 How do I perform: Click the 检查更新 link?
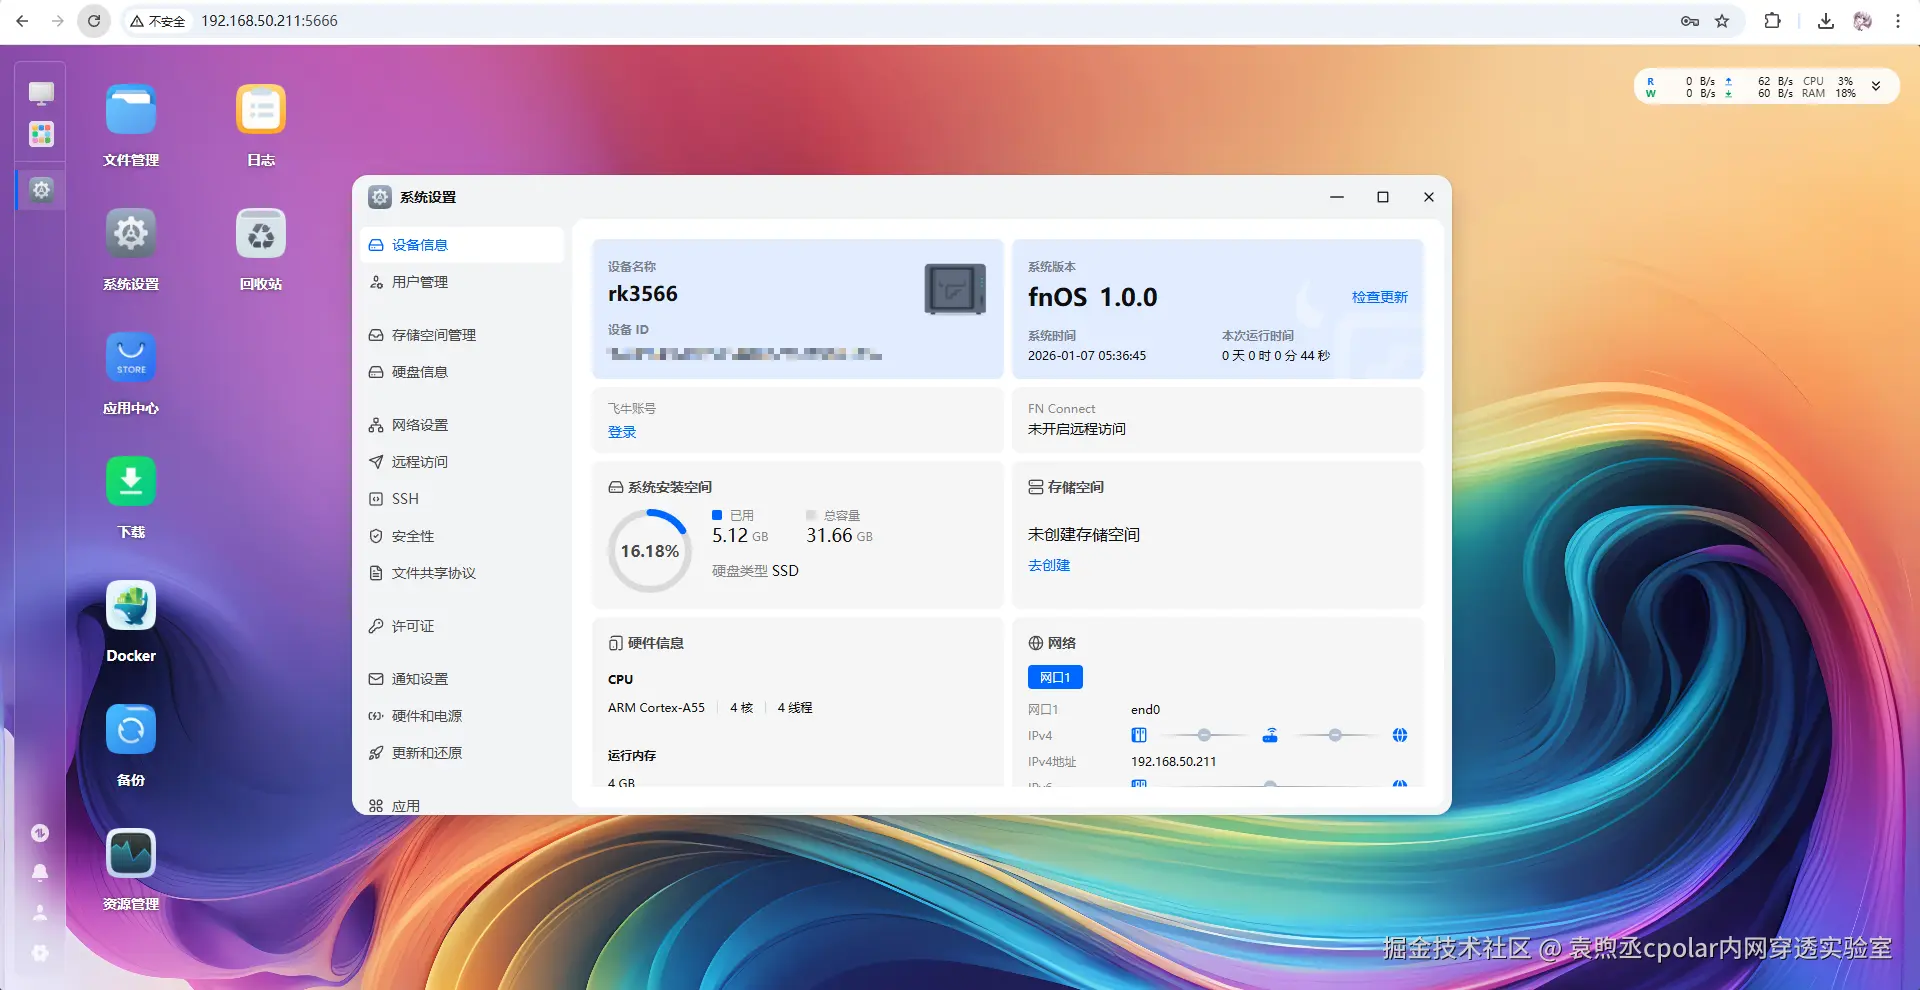(1379, 297)
